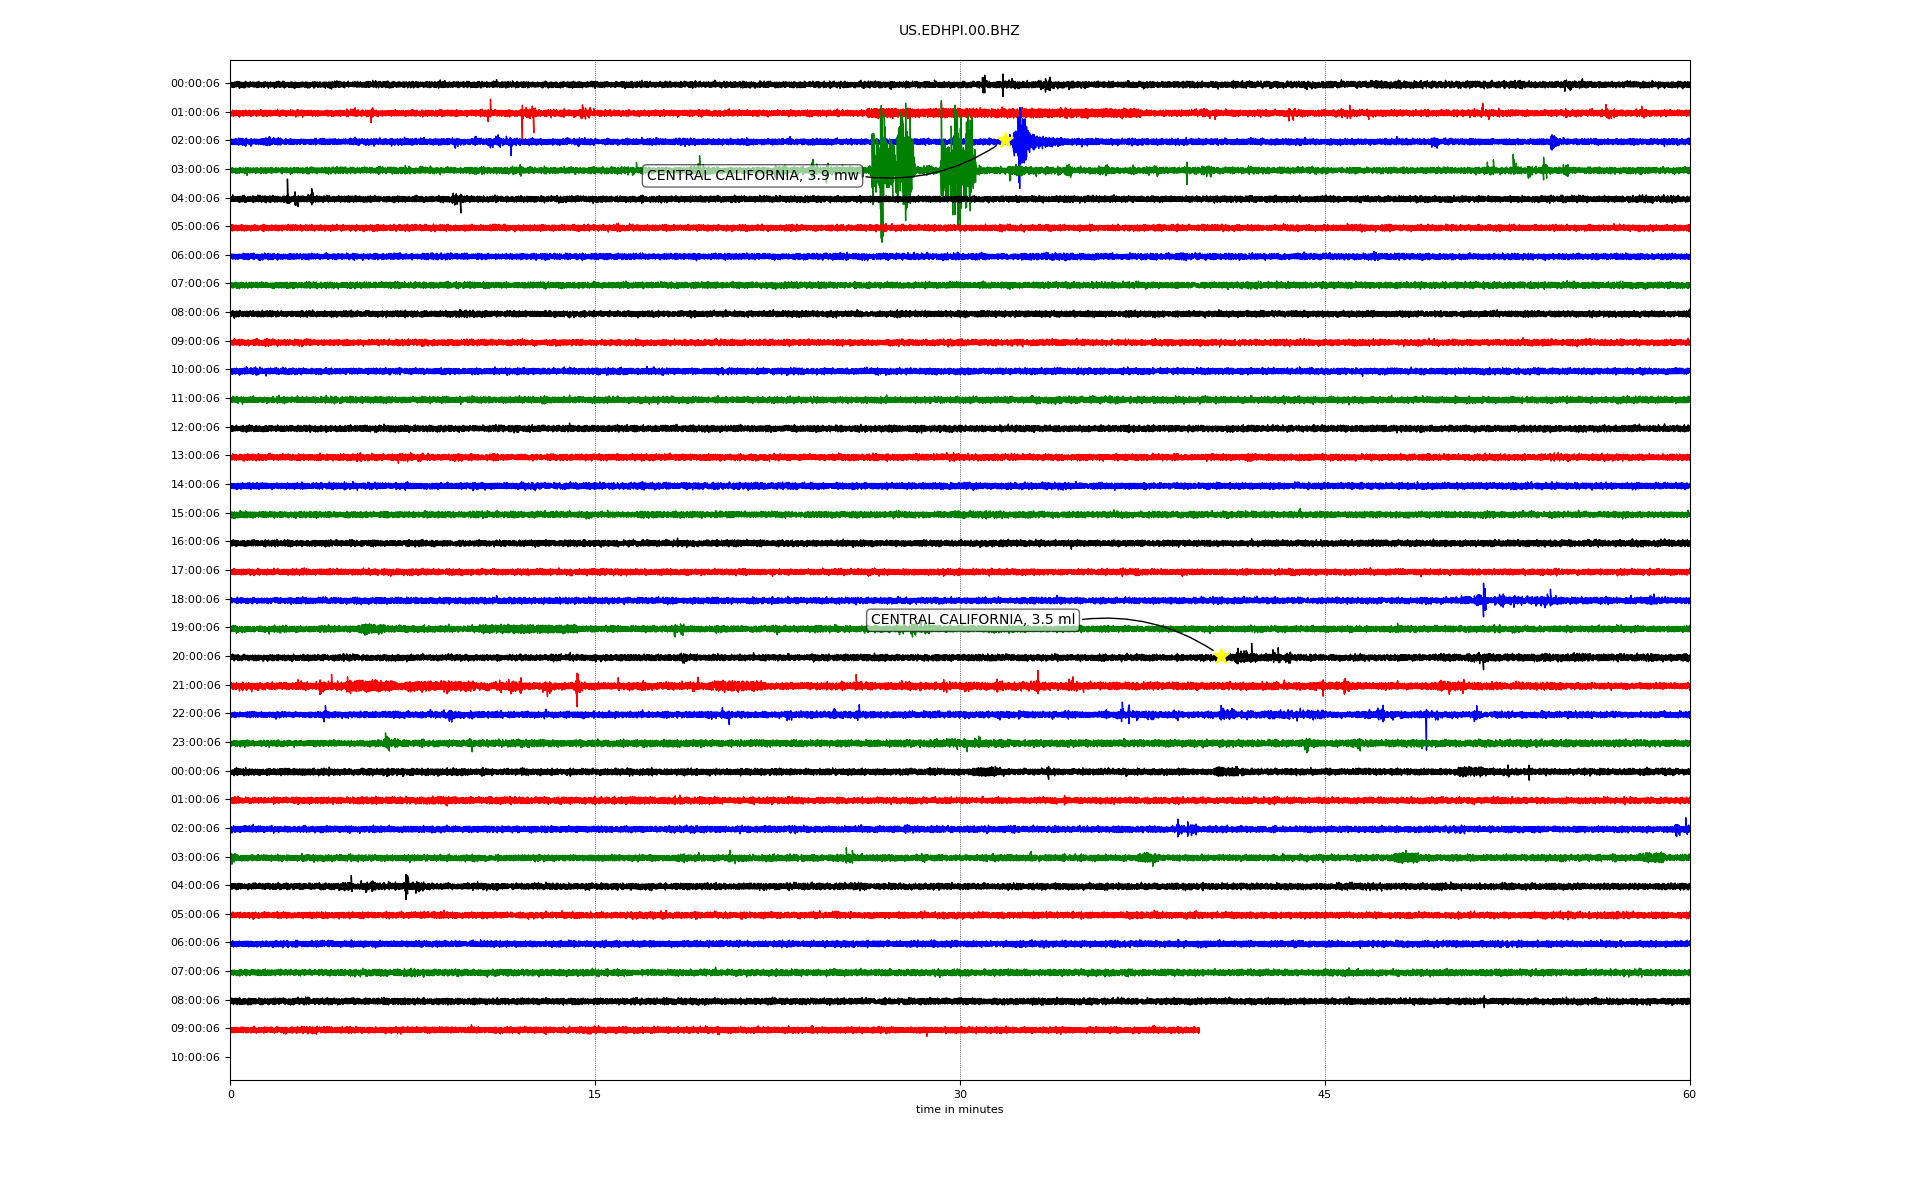1920x1200 pixels.
Task: Click the 19:00:06 row label
Action: point(195,628)
